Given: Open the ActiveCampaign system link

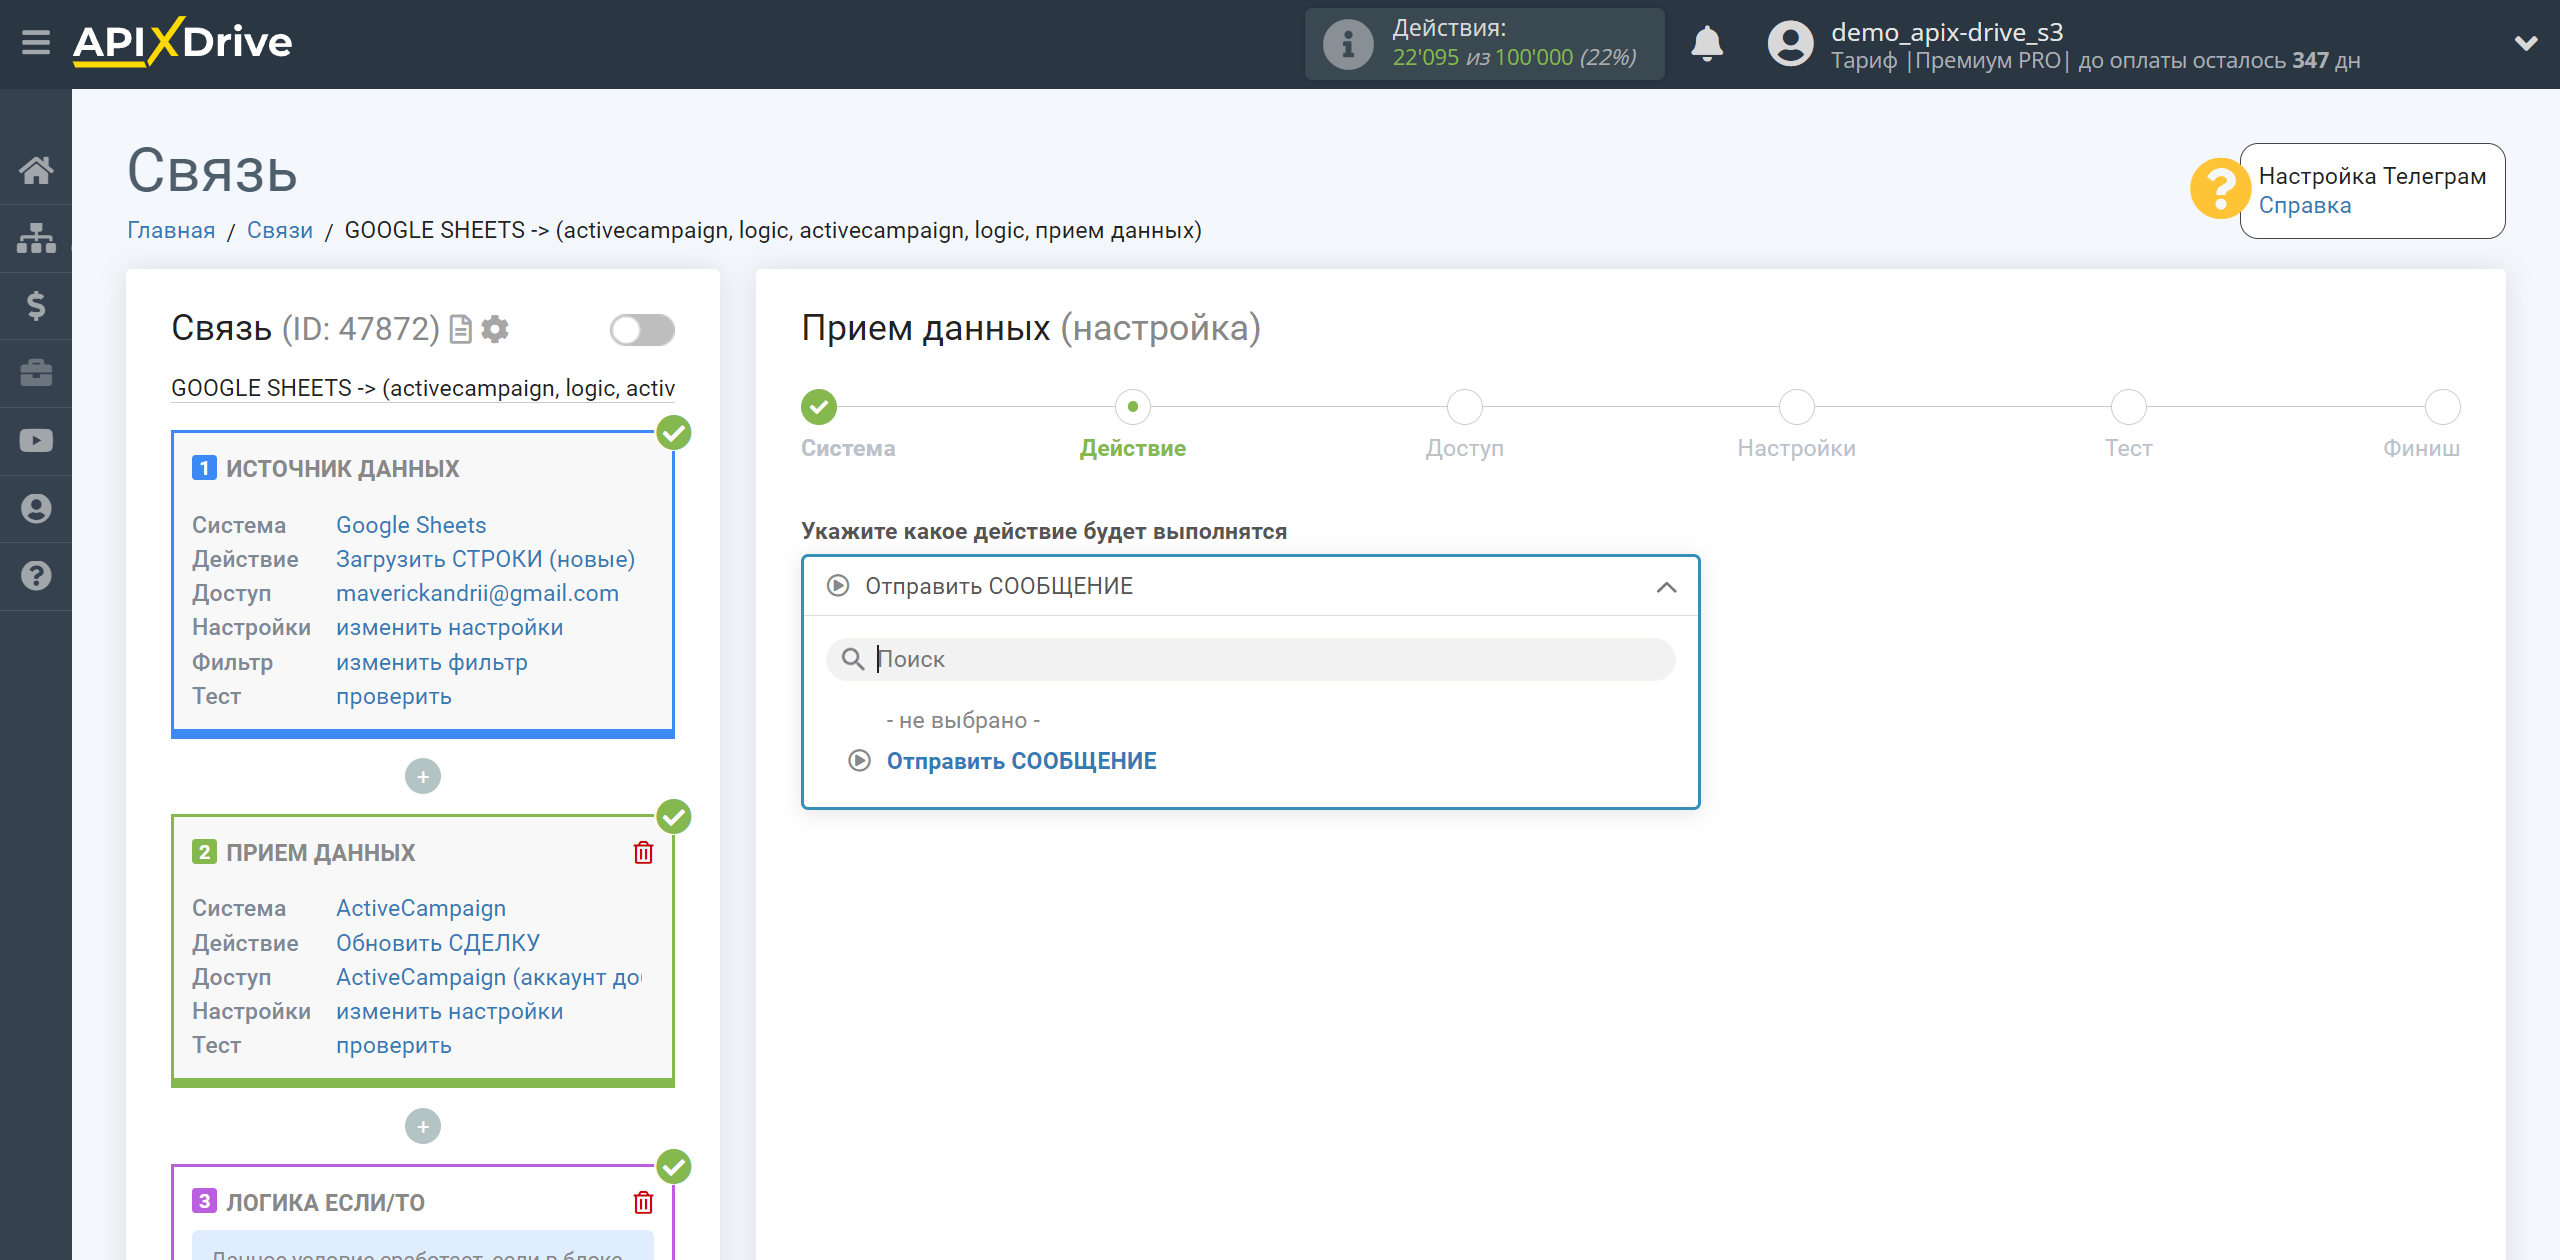Looking at the screenshot, I should [x=421, y=908].
